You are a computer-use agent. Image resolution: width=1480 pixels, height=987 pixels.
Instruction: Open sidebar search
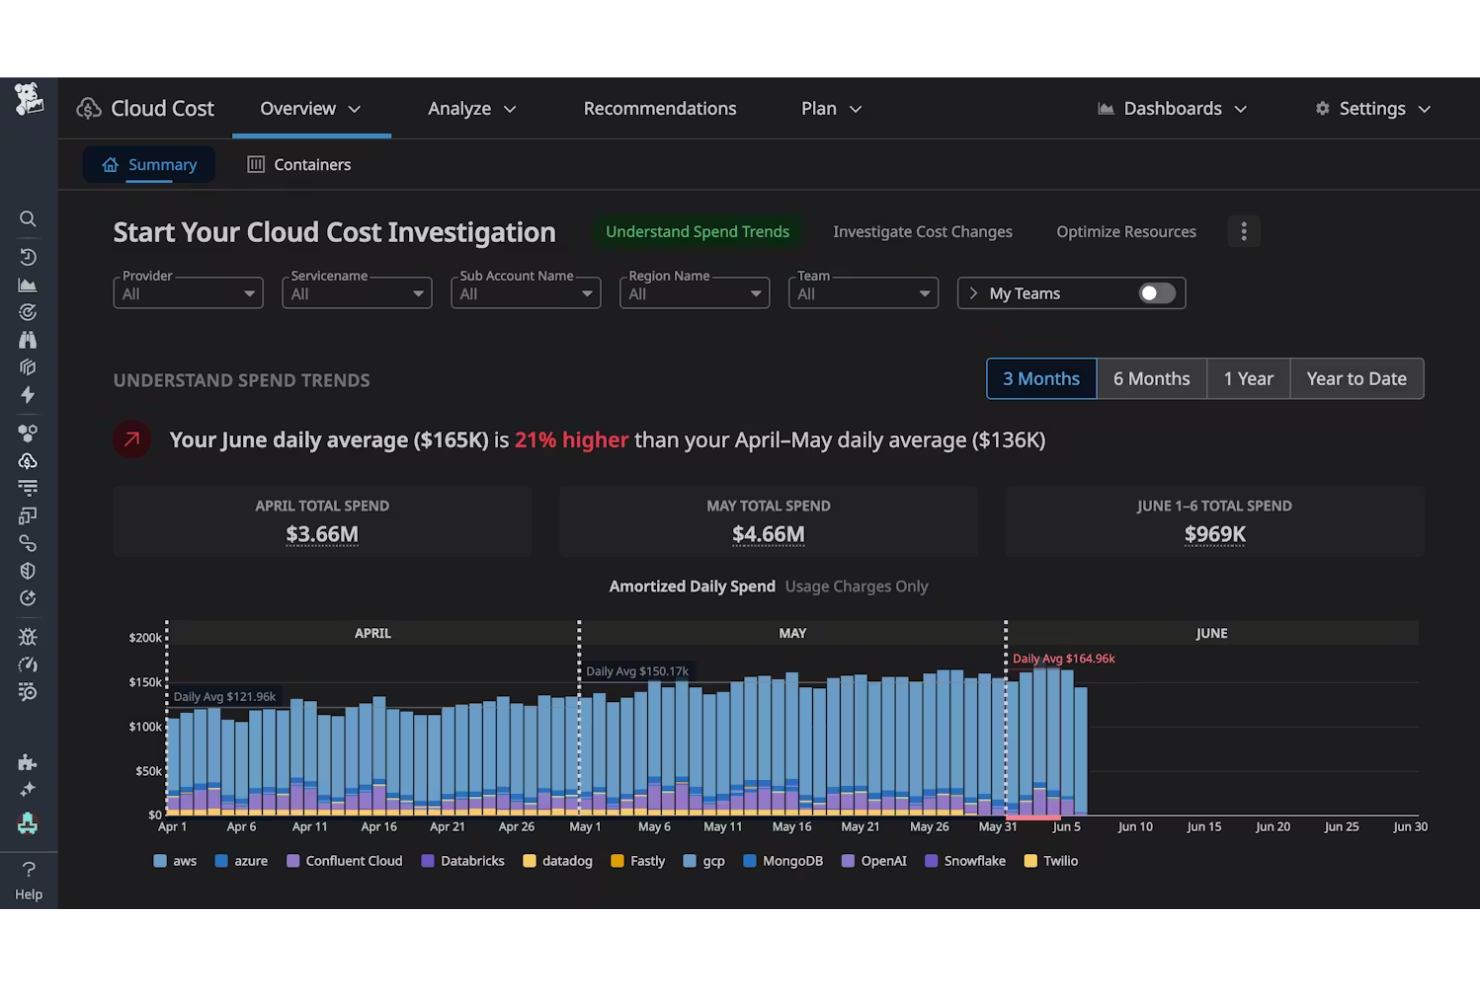pyautogui.click(x=27, y=219)
